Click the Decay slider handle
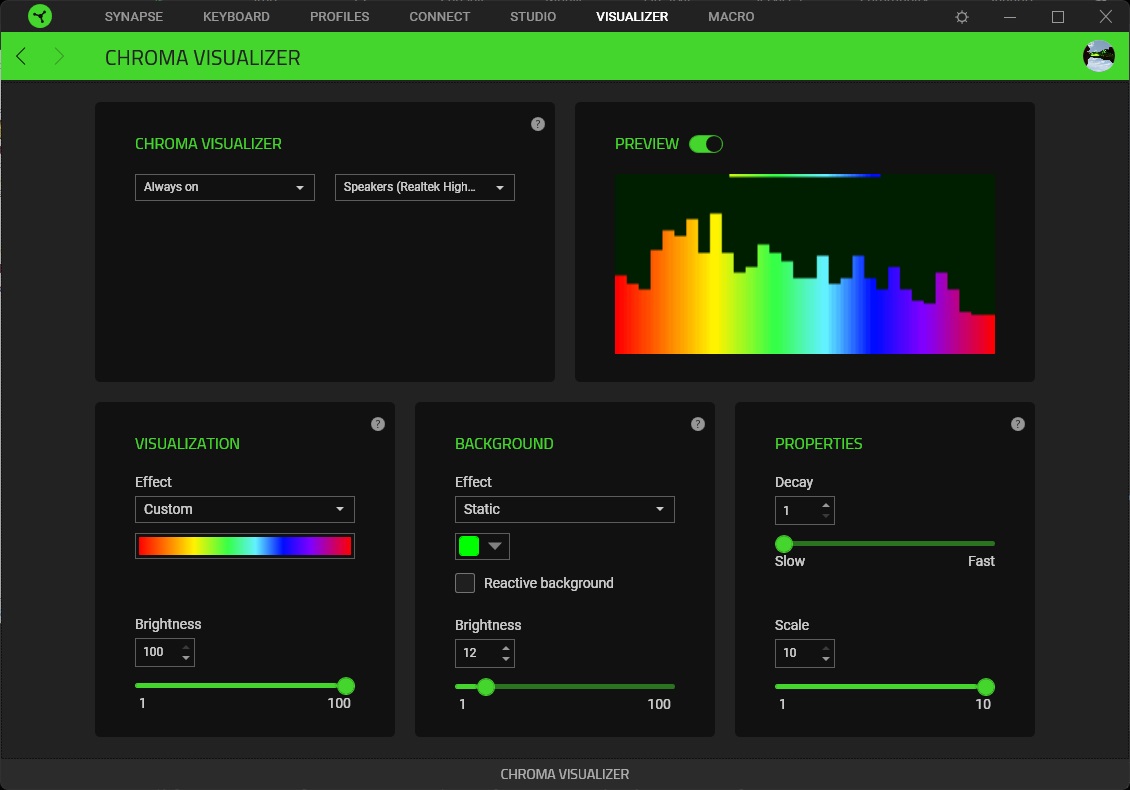Image resolution: width=1130 pixels, height=790 pixels. tap(784, 543)
